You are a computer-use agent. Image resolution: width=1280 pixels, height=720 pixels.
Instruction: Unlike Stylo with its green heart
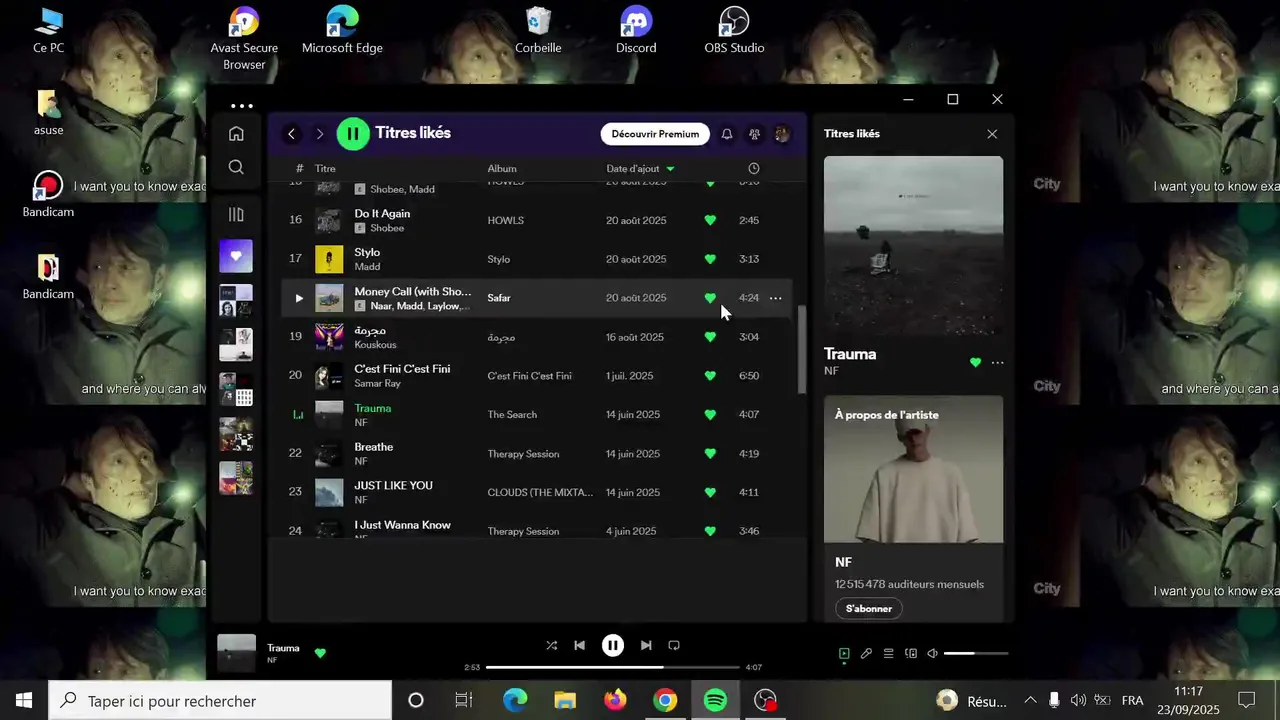tap(710, 259)
